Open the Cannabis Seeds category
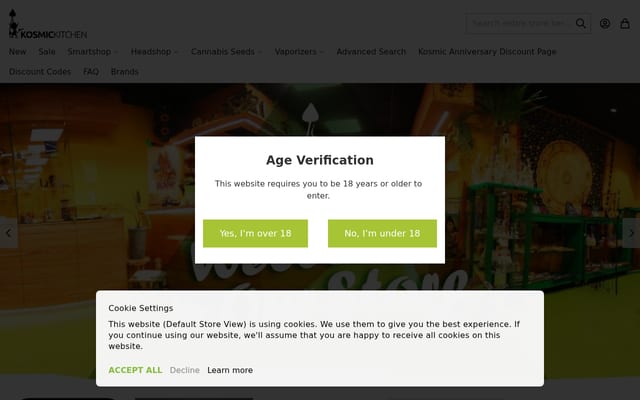640x400 pixels. coord(223,52)
